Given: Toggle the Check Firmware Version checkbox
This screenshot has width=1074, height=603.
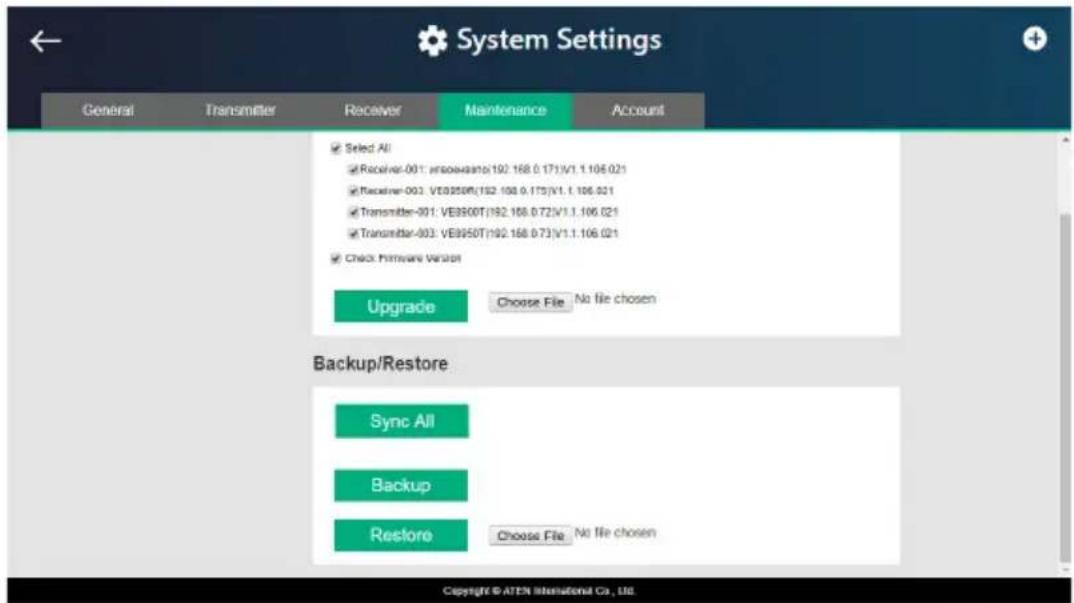Looking at the screenshot, I should pyautogui.click(x=336, y=258).
